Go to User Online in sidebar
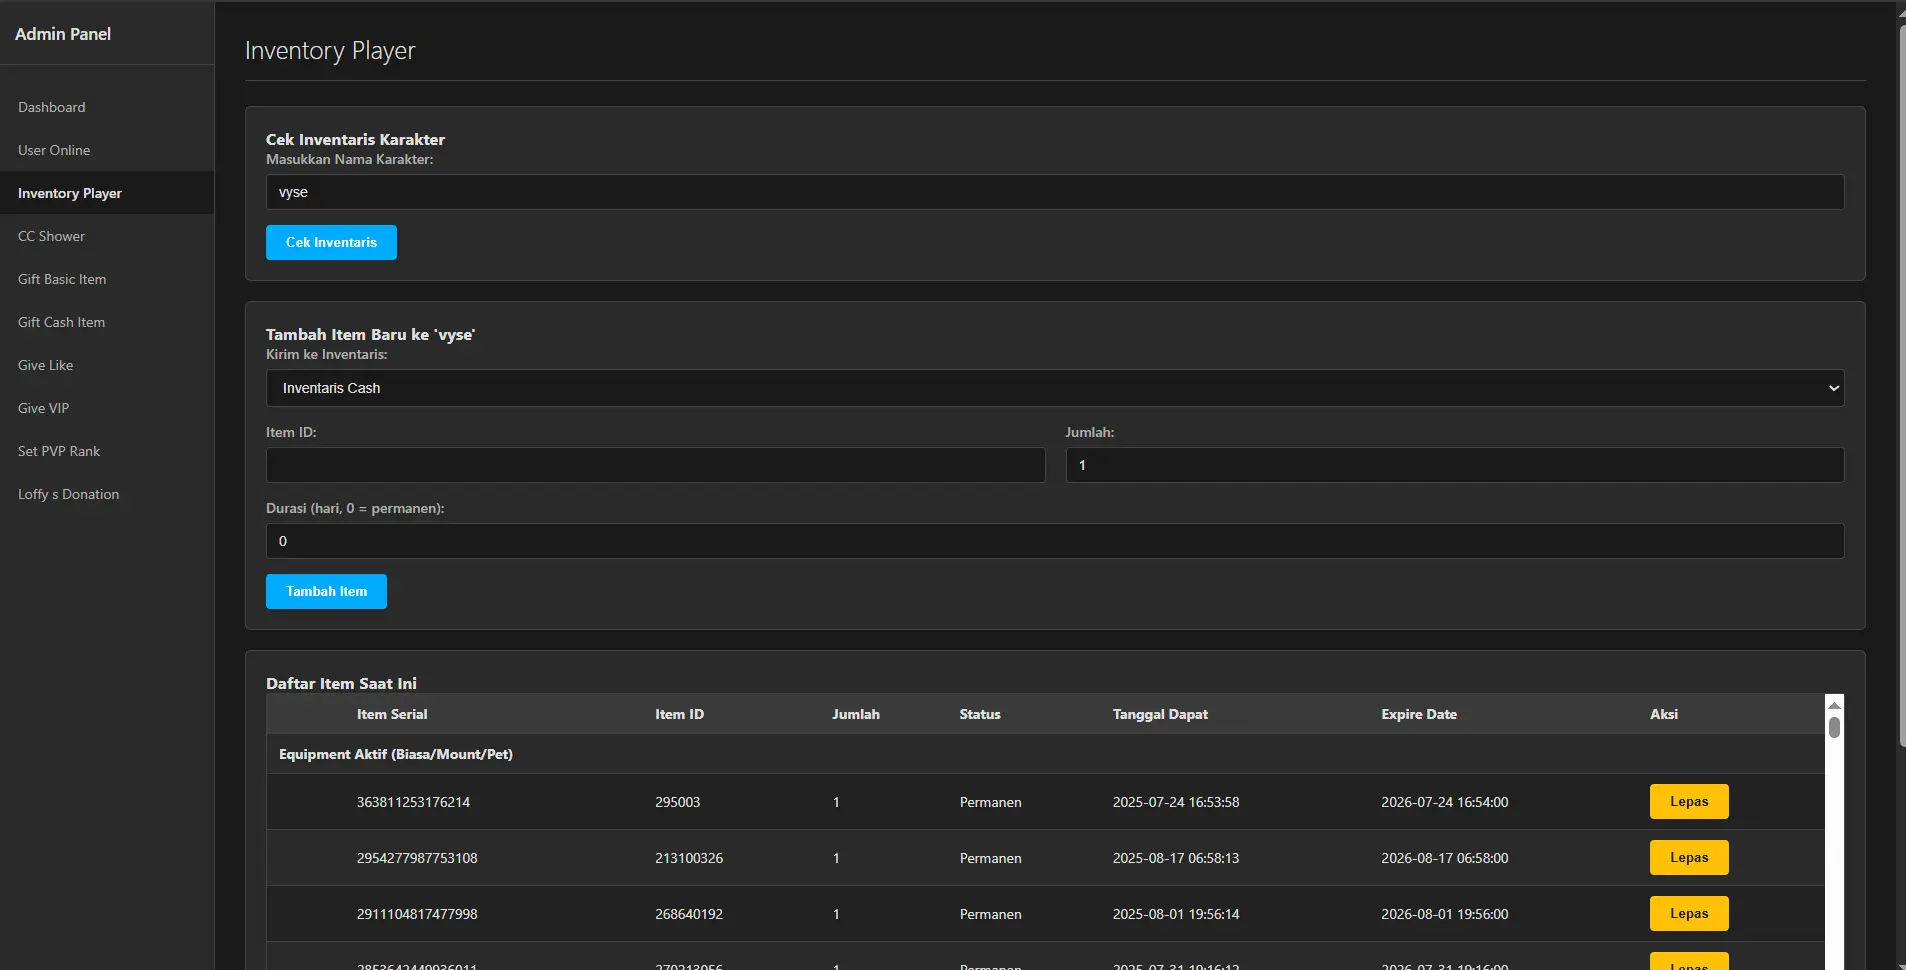Screen dimensions: 1906x970 [107, 150]
